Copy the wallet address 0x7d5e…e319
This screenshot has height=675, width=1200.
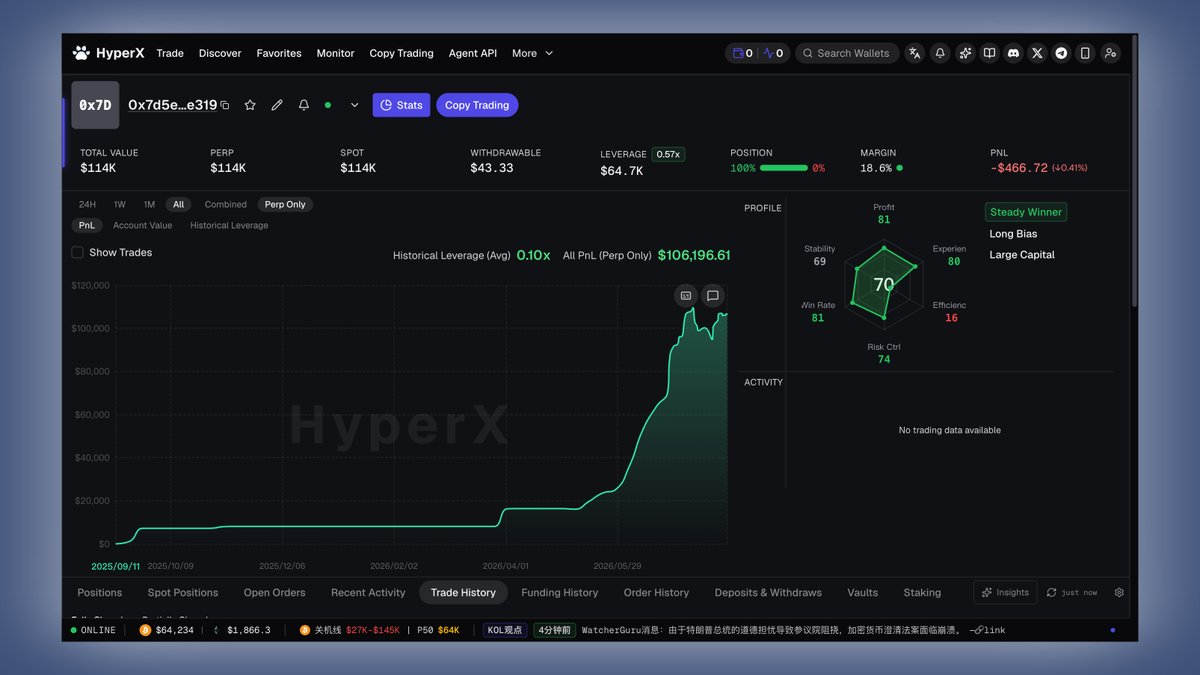[x=225, y=105]
